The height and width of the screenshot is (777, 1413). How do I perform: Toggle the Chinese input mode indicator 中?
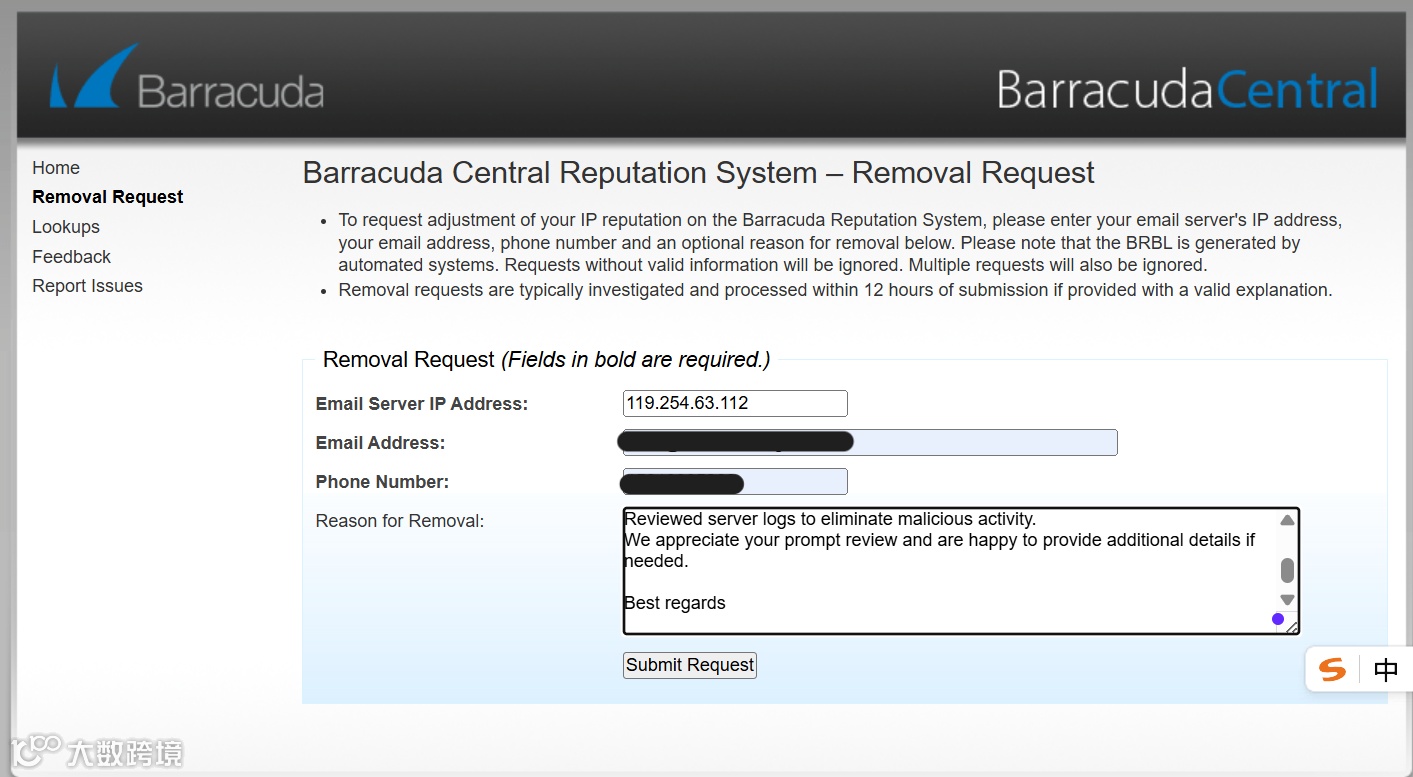(1386, 669)
